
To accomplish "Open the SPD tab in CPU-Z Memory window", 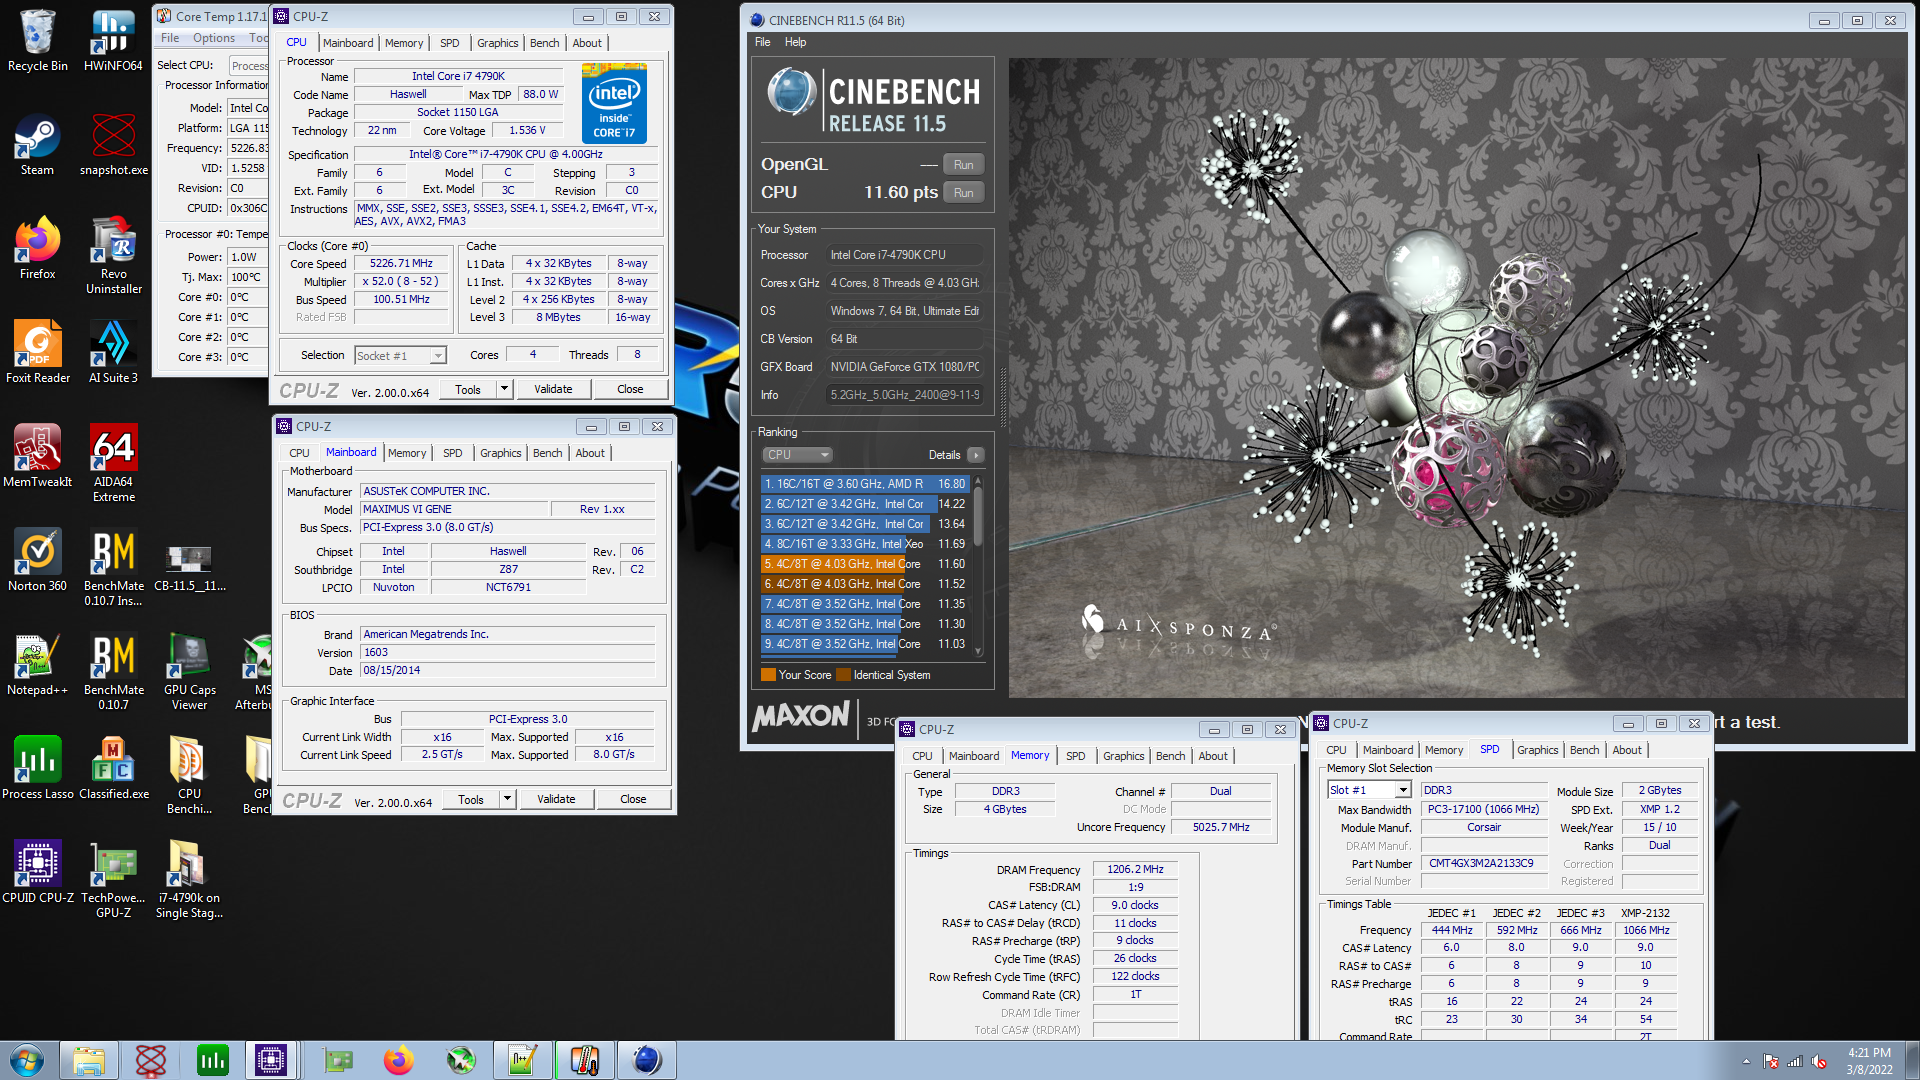I will [1075, 756].
